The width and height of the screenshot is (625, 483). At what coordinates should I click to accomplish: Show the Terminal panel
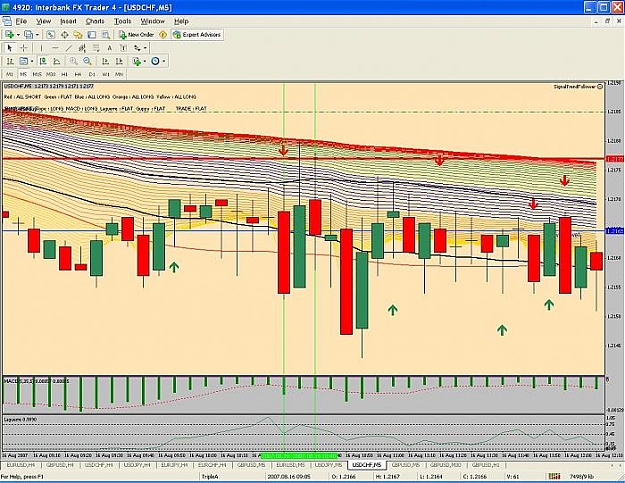(x=92, y=35)
